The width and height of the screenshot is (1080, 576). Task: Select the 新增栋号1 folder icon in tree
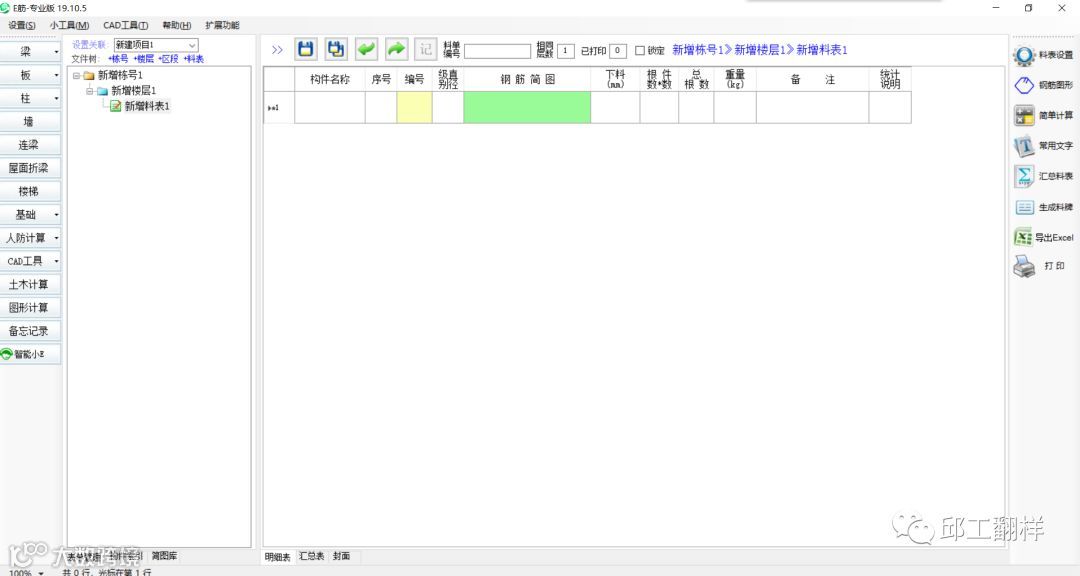tap(89, 75)
